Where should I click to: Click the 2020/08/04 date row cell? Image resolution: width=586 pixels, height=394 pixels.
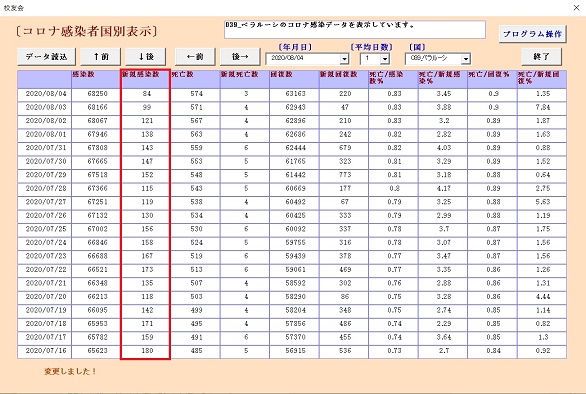[x=44, y=94]
